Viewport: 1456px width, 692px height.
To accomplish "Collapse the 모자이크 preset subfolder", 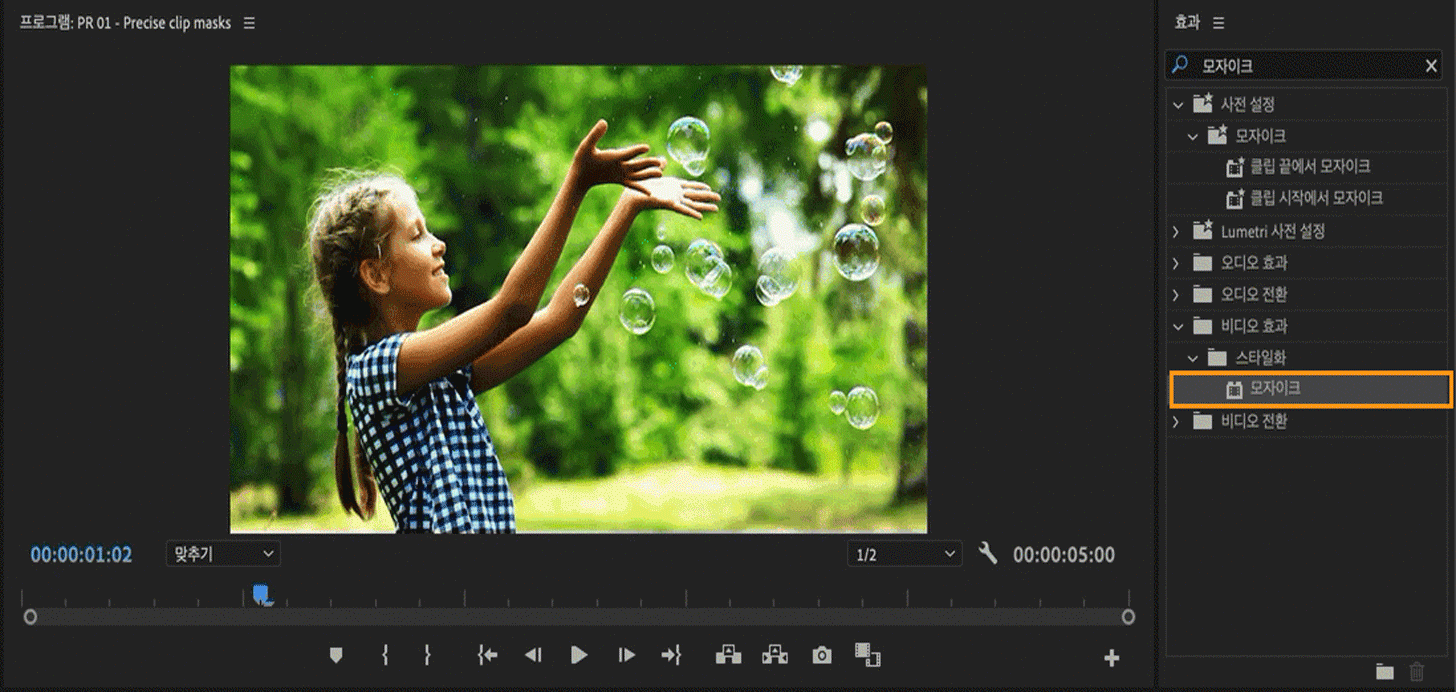I will point(1192,136).
